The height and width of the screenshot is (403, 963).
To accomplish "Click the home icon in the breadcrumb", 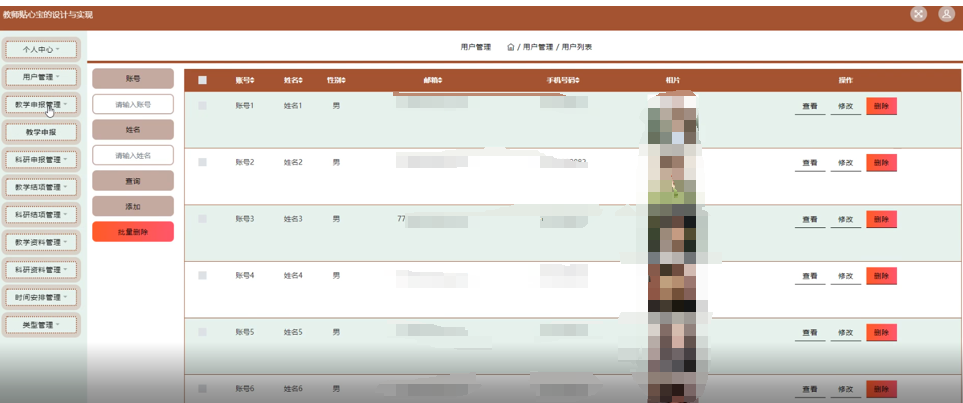I will pos(510,47).
